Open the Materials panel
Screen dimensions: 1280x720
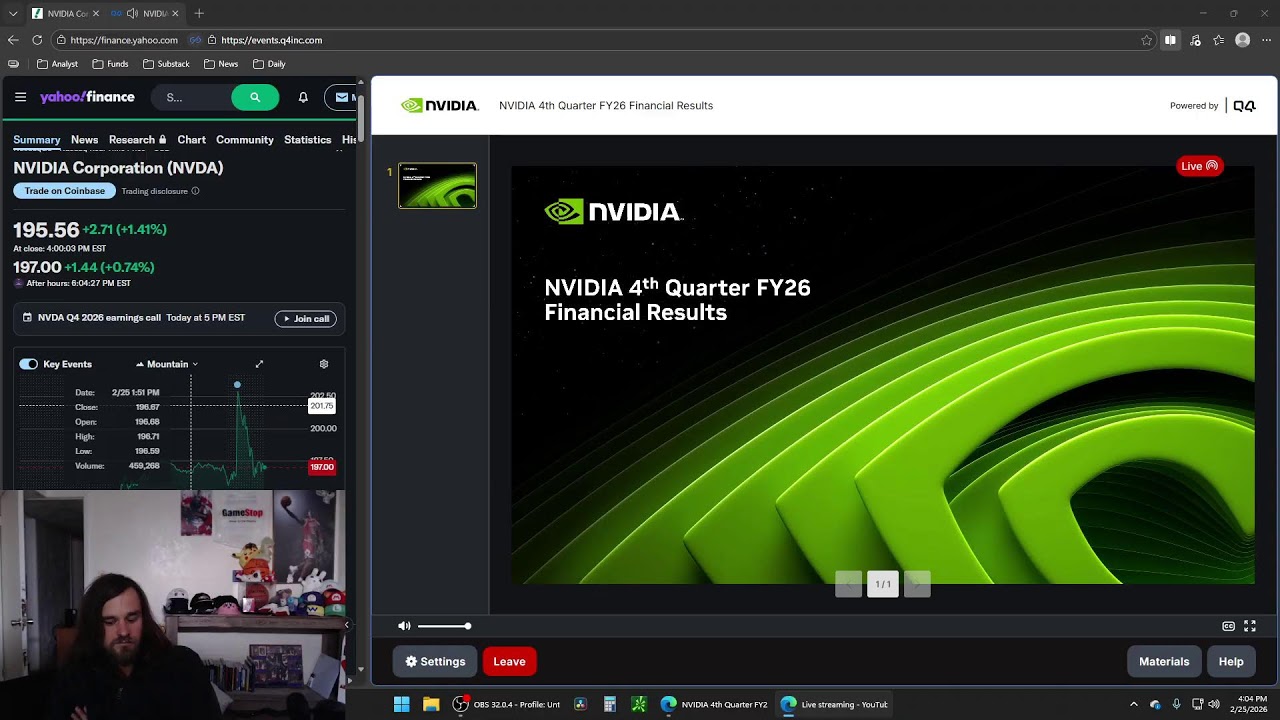(x=1164, y=661)
